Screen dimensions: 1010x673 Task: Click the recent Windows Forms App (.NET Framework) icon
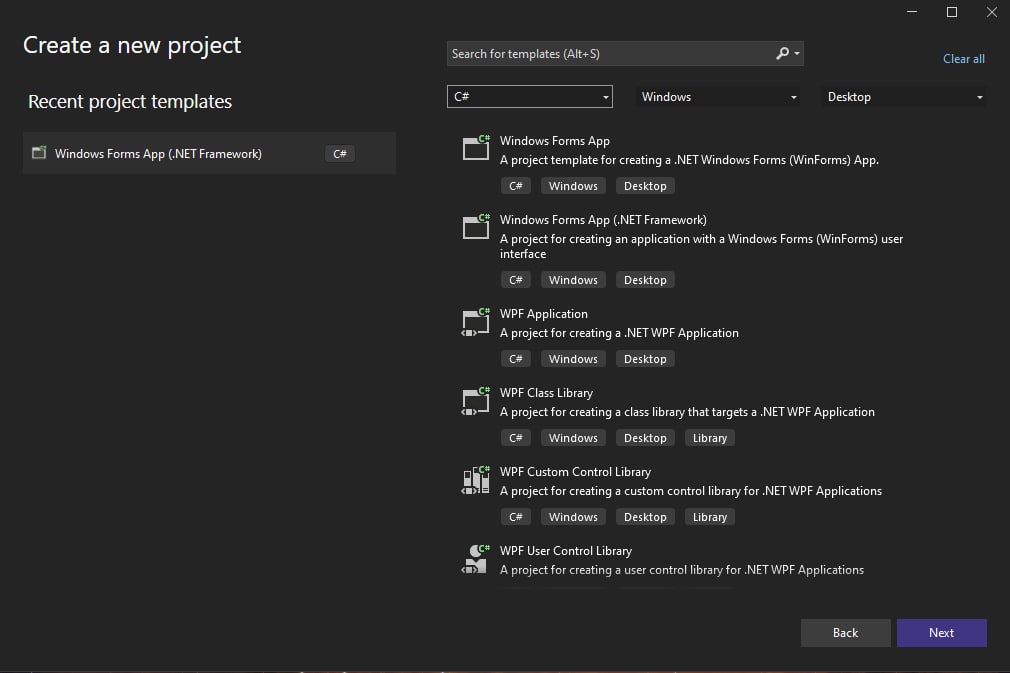tap(39, 153)
